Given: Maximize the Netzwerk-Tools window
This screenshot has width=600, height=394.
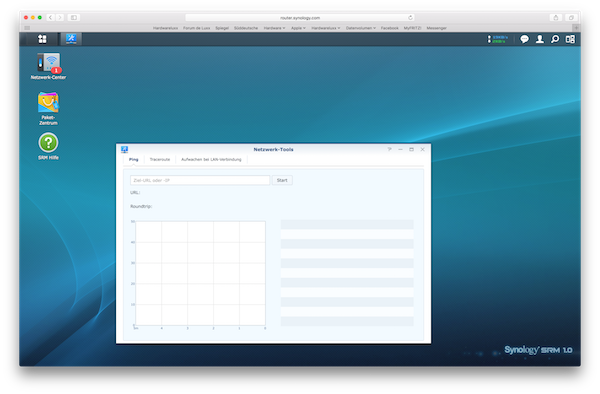Looking at the screenshot, I should (x=411, y=149).
